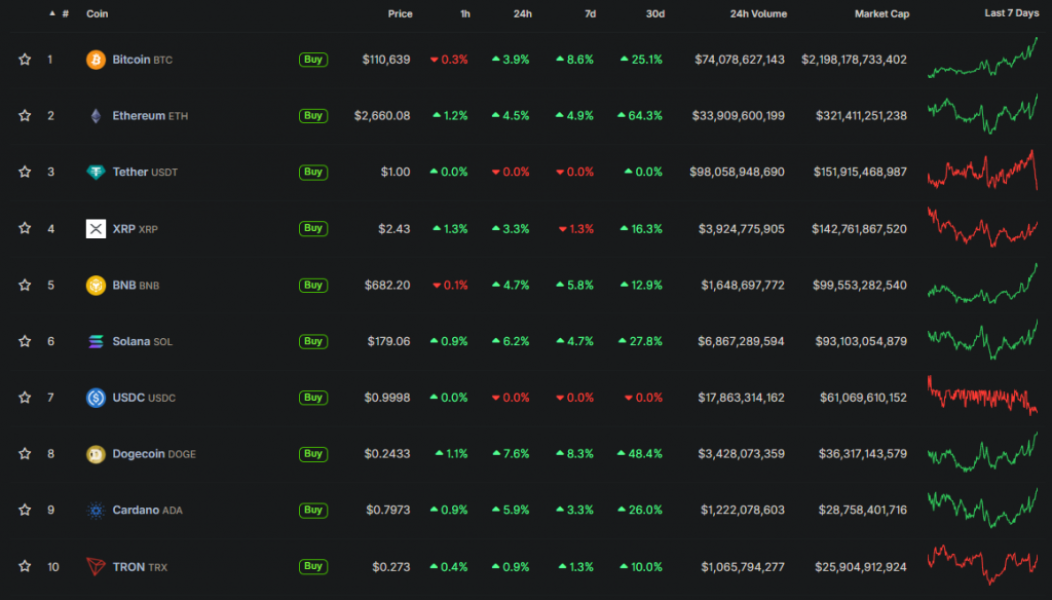Toggle favorite star for Cardano
Screen dimensions: 1052x600
(x=25, y=510)
